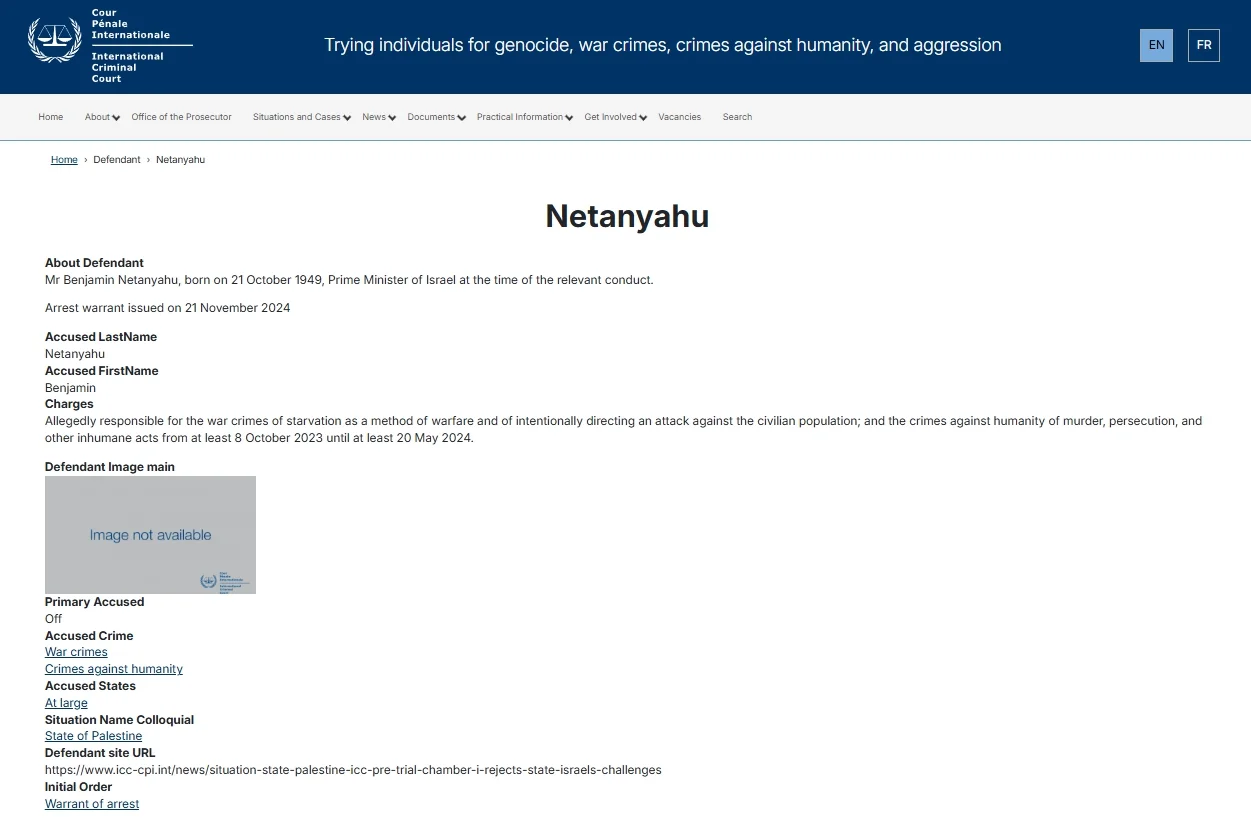1251x820 pixels.
Task: Click the ICC scales of justice logo
Action: (x=55, y=45)
